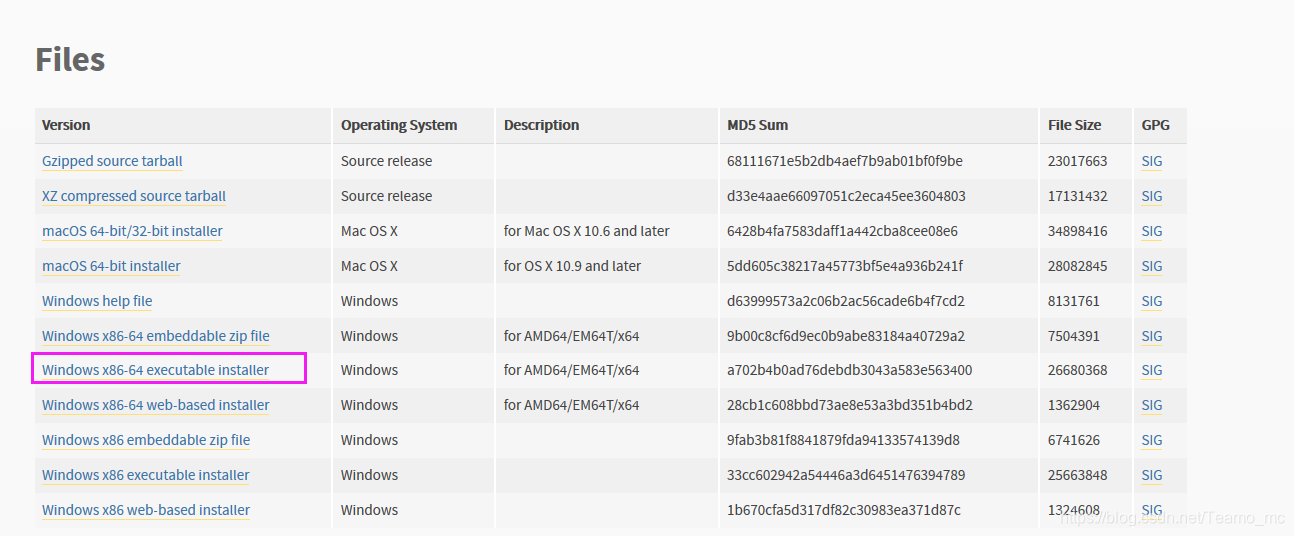
Task: Click file size 8131761
Action: pos(1074,301)
